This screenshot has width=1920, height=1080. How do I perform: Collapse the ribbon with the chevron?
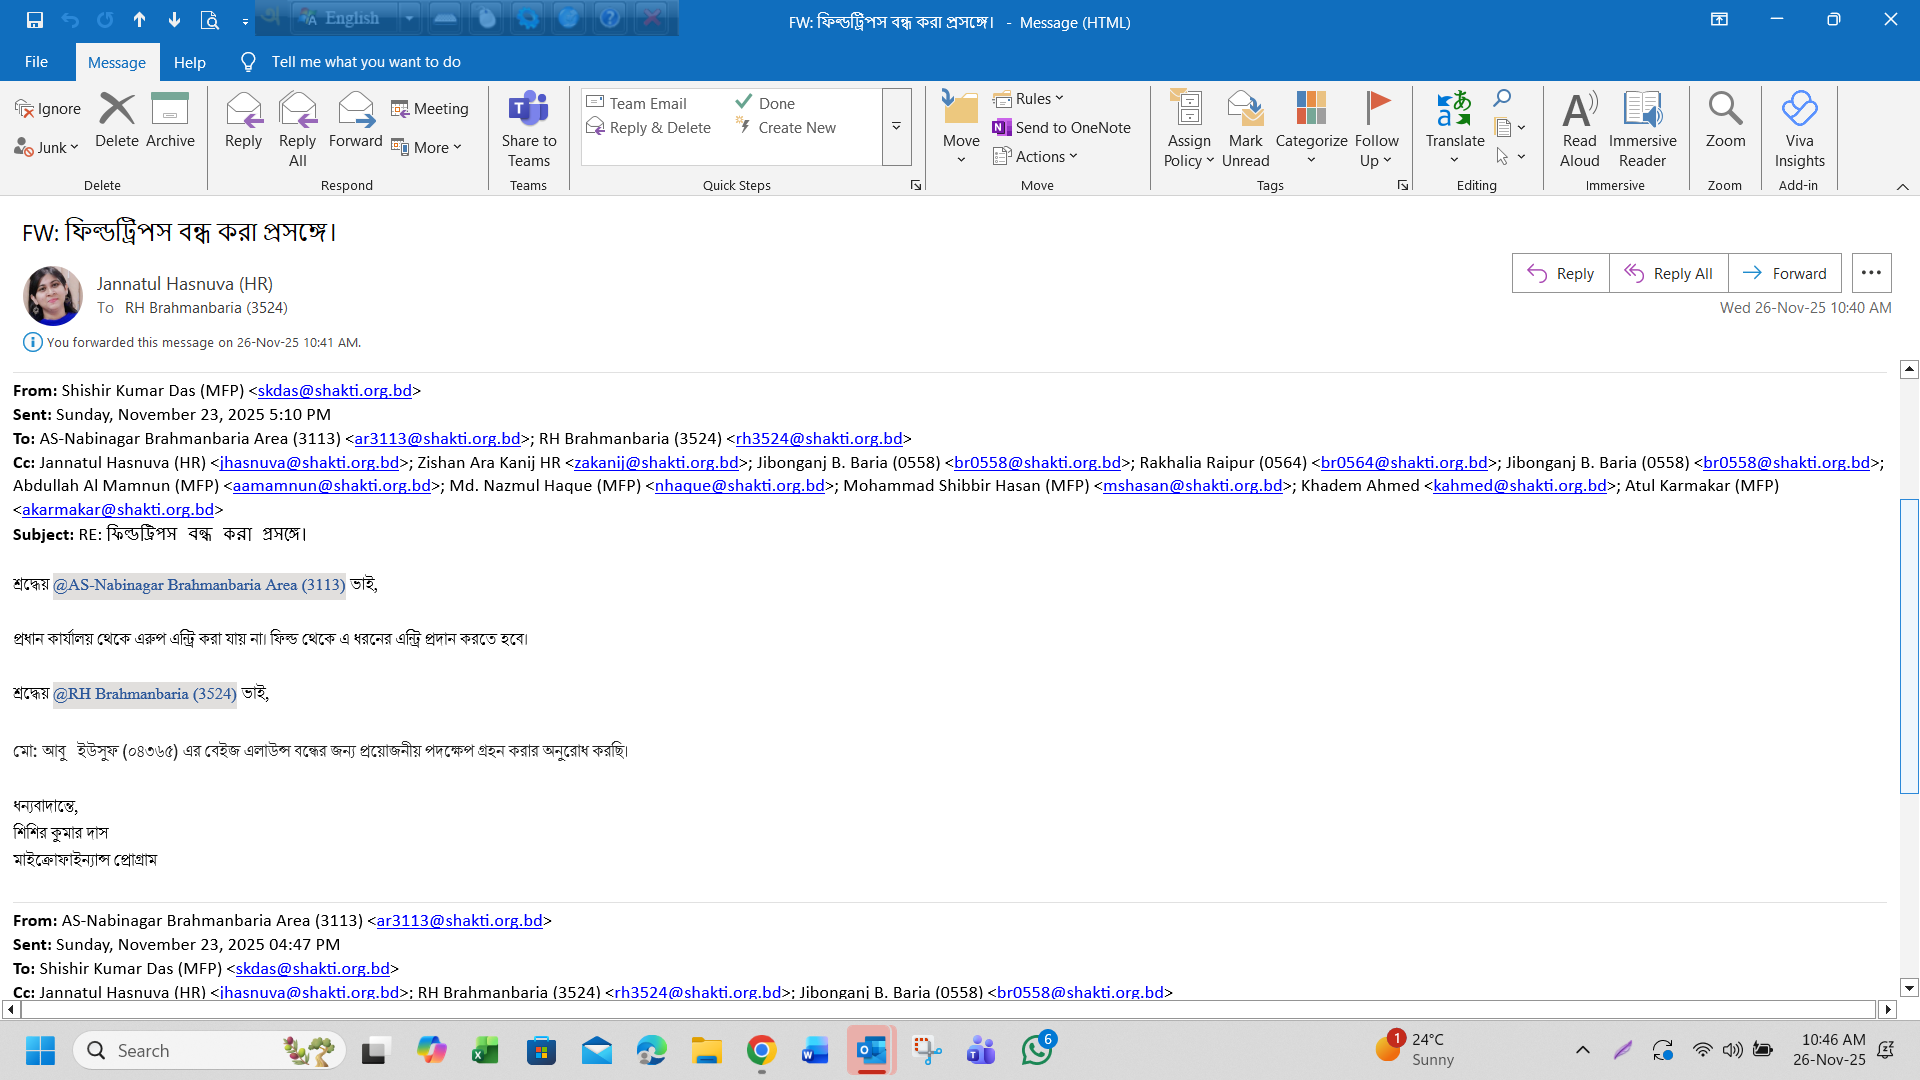point(1902,187)
